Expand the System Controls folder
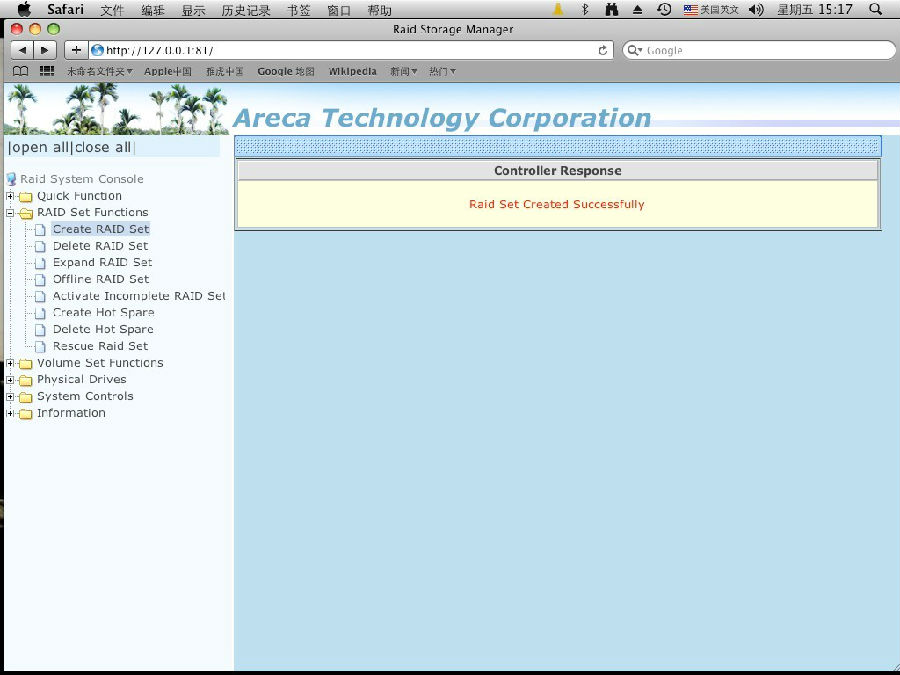 [10, 397]
